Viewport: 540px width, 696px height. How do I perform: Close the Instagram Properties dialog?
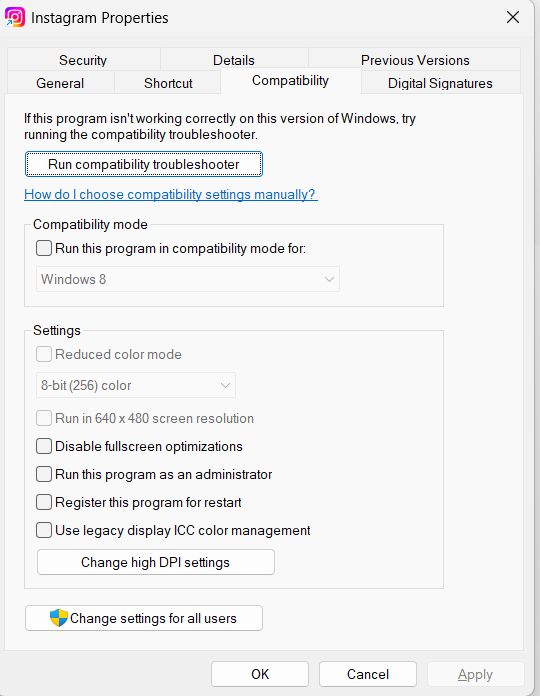coord(512,18)
